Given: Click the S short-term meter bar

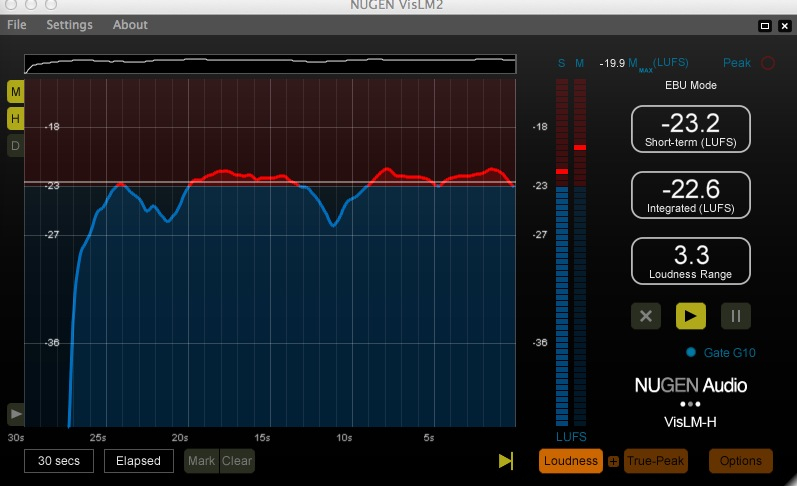Looking at the screenshot, I should [562, 252].
